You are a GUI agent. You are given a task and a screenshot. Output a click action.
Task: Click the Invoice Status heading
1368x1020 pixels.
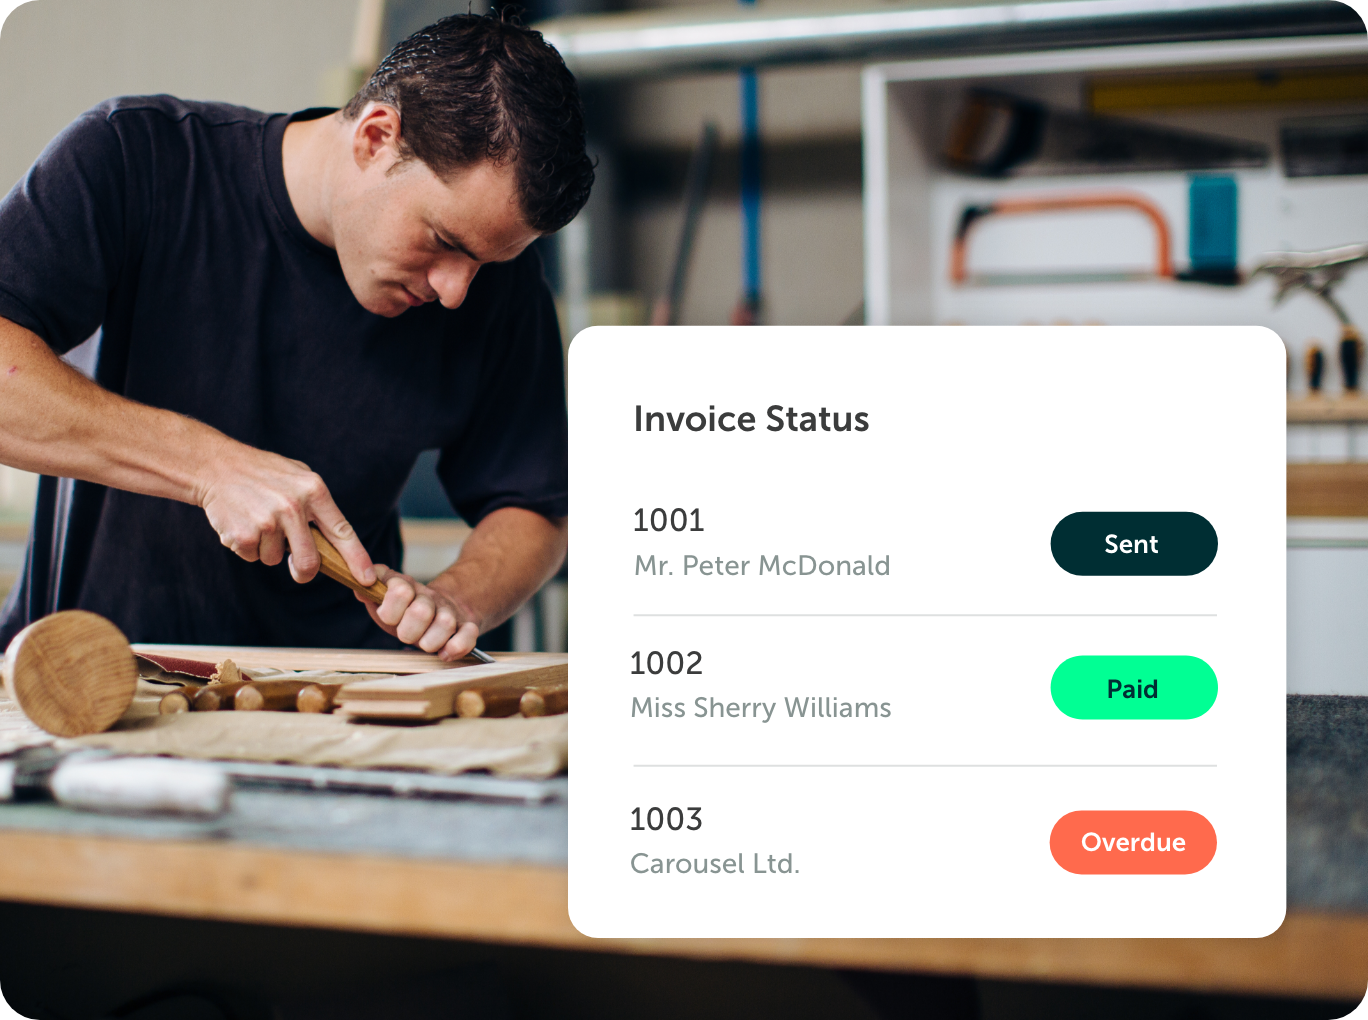coord(752,419)
